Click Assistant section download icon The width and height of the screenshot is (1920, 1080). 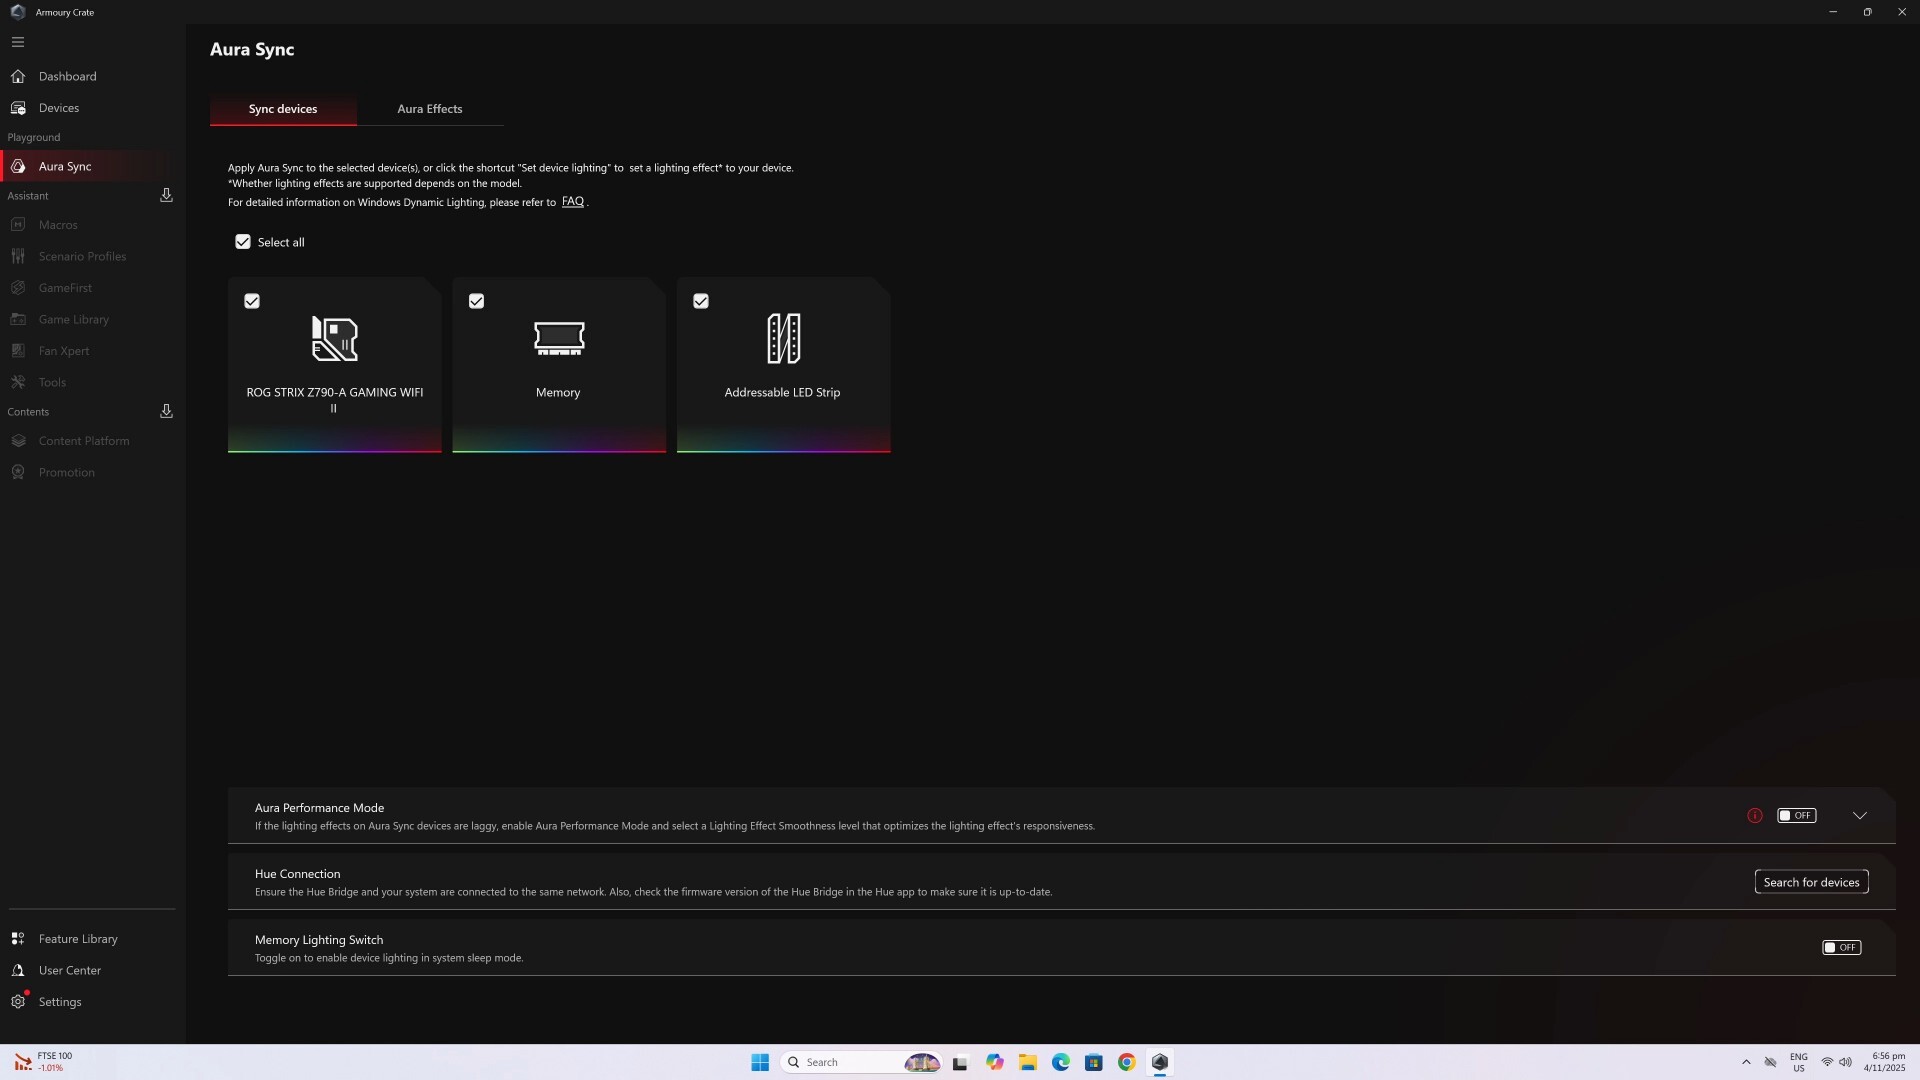[x=166, y=195]
